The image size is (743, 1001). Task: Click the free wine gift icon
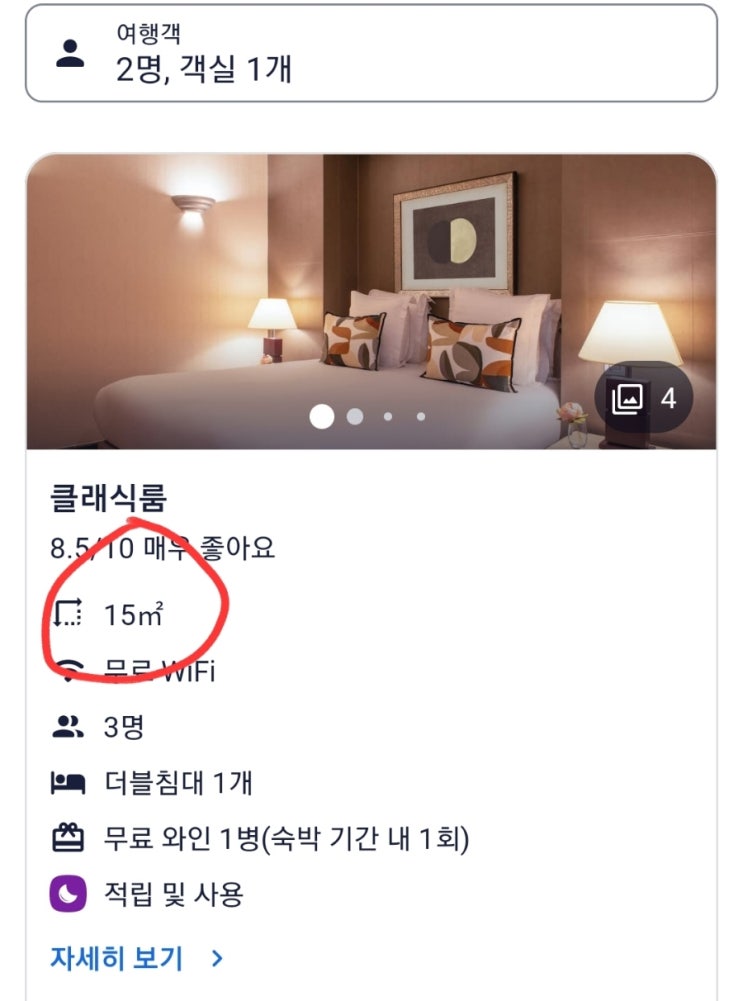(x=67, y=838)
